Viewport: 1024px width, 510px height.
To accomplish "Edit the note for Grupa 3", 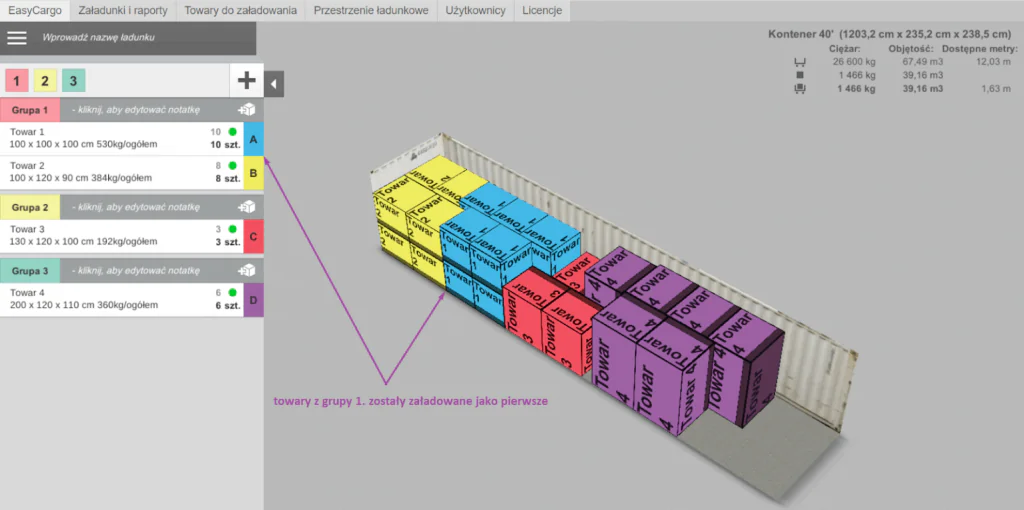I will pyautogui.click(x=135, y=270).
